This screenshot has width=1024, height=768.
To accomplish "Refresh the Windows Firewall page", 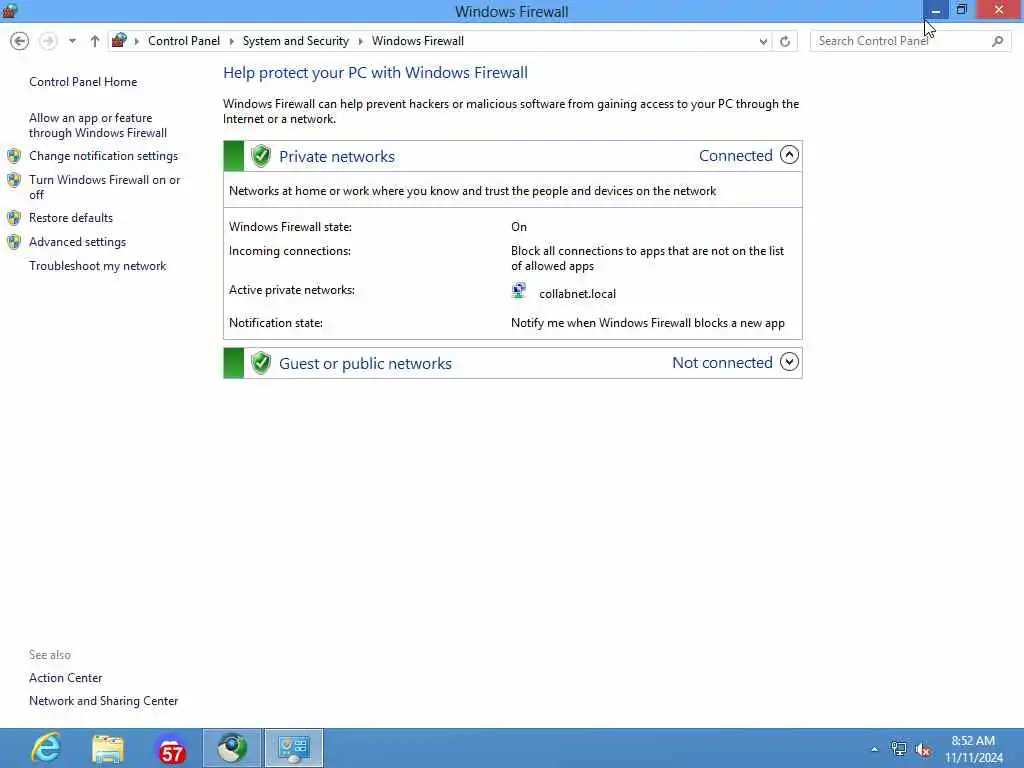I will (785, 41).
